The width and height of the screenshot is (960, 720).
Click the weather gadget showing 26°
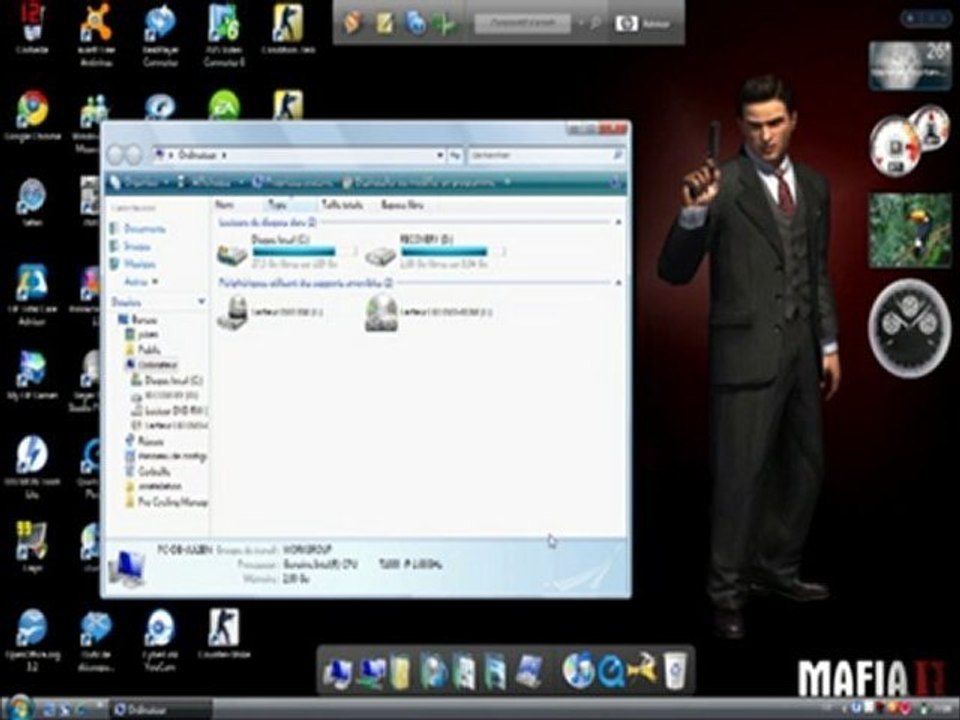pyautogui.click(x=910, y=66)
